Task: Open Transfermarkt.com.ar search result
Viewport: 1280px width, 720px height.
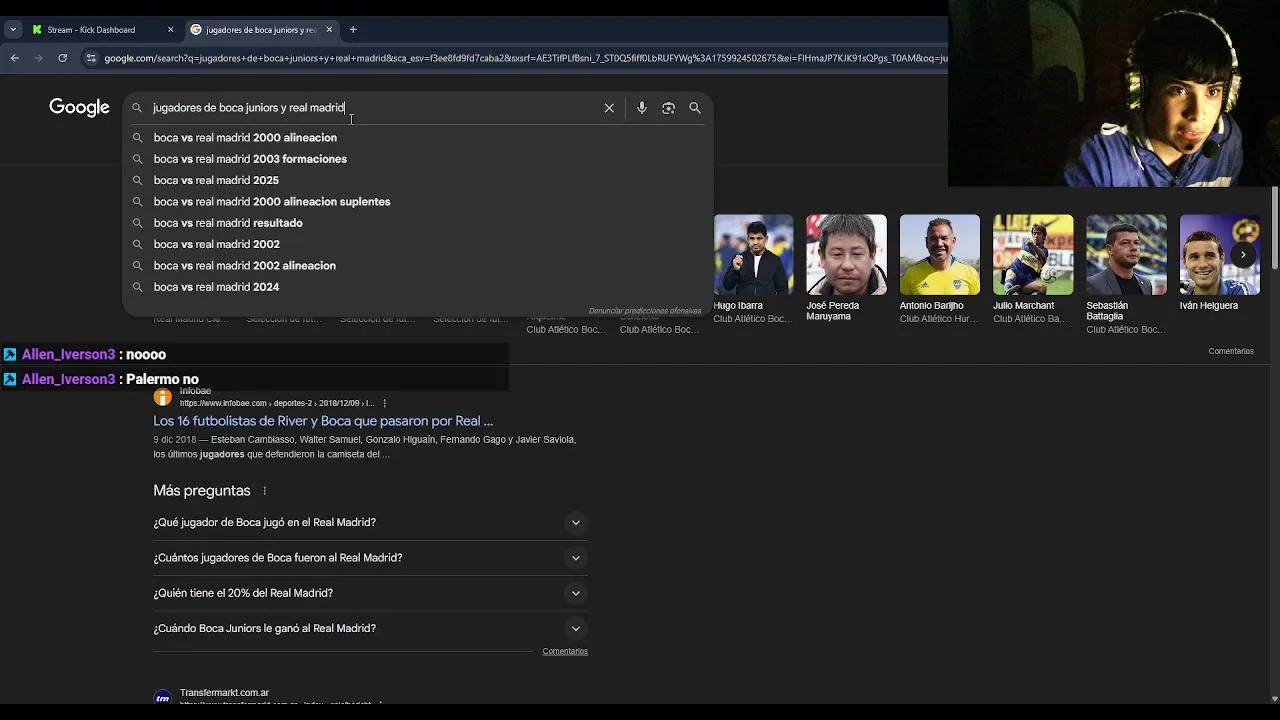Action: 224,692
